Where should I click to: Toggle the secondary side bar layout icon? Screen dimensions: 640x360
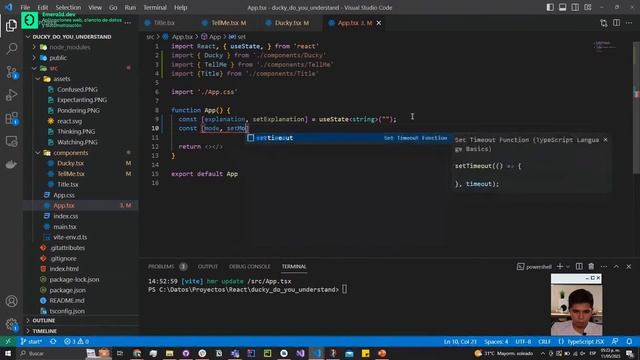point(575,7)
